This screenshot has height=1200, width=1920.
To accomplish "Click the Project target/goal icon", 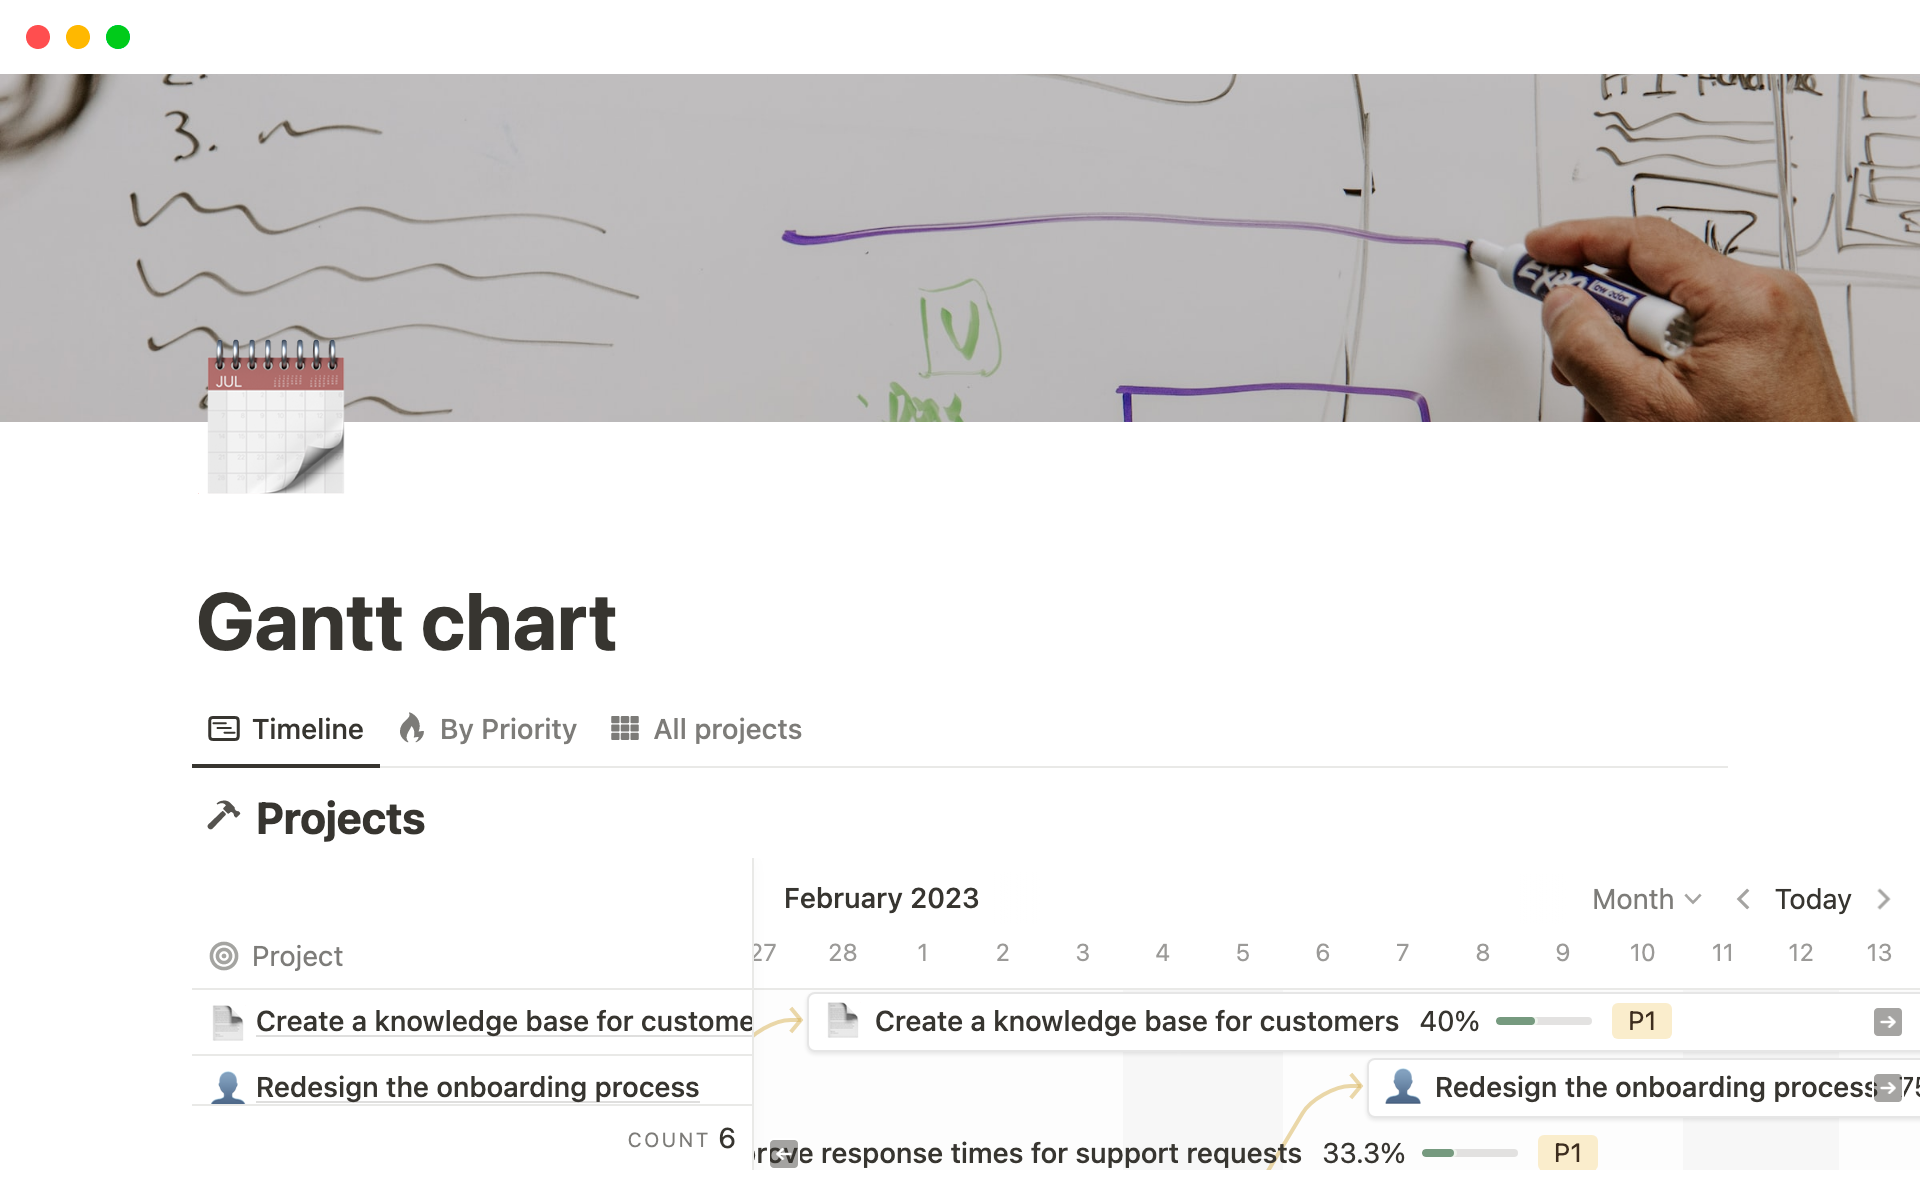I will point(224,955).
